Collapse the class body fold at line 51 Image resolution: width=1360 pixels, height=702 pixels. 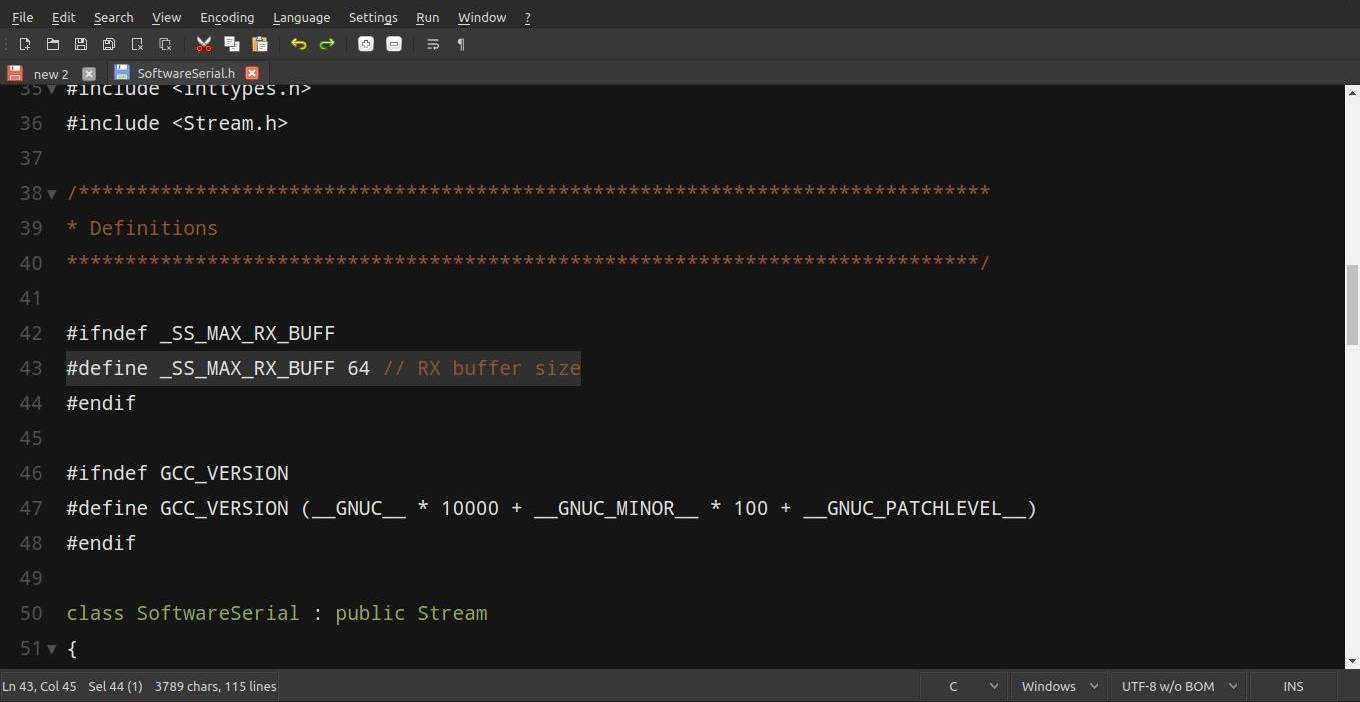tap(52, 648)
